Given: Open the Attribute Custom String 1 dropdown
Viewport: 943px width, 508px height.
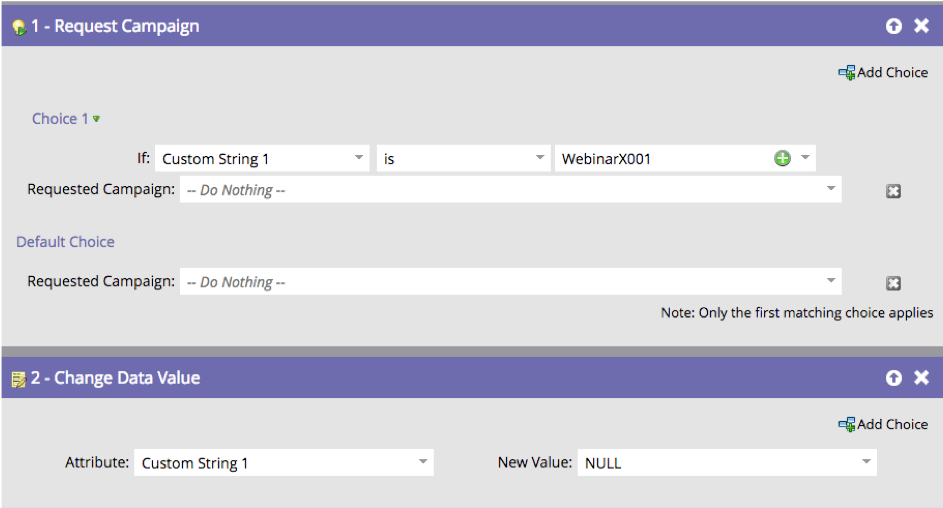Looking at the screenshot, I should click(x=423, y=462).
